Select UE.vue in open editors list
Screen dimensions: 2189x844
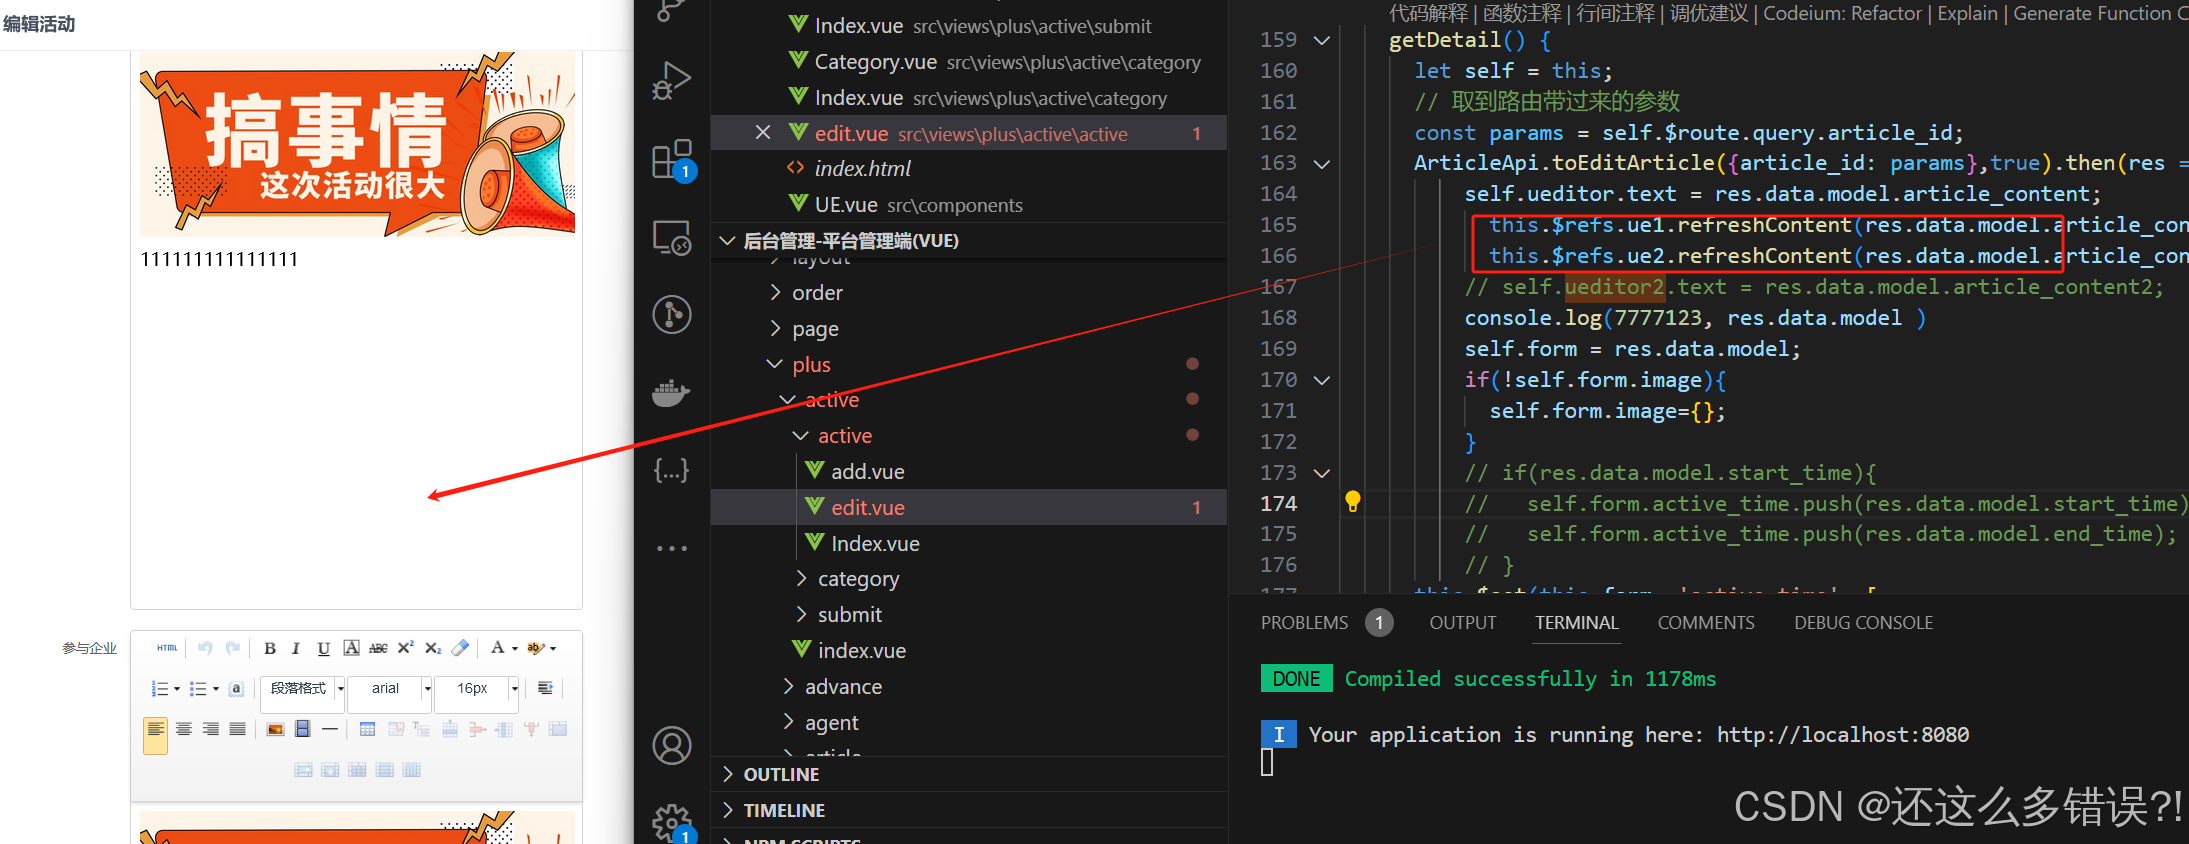tap(968, 205)
